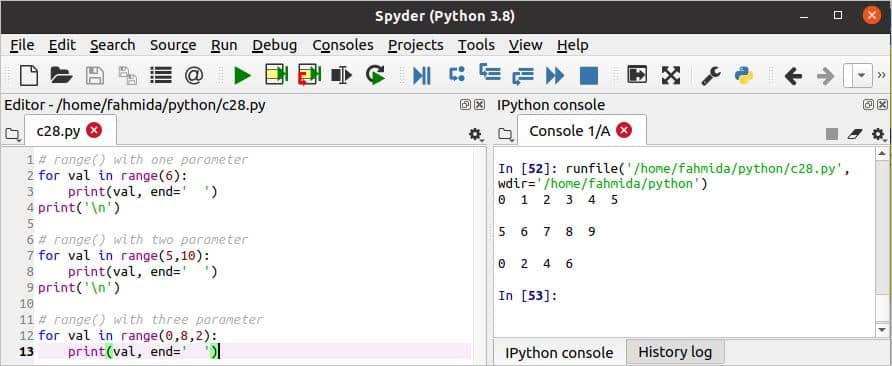Clear console with the eraser icon
The image size is (892, 366).
point(855,134)
